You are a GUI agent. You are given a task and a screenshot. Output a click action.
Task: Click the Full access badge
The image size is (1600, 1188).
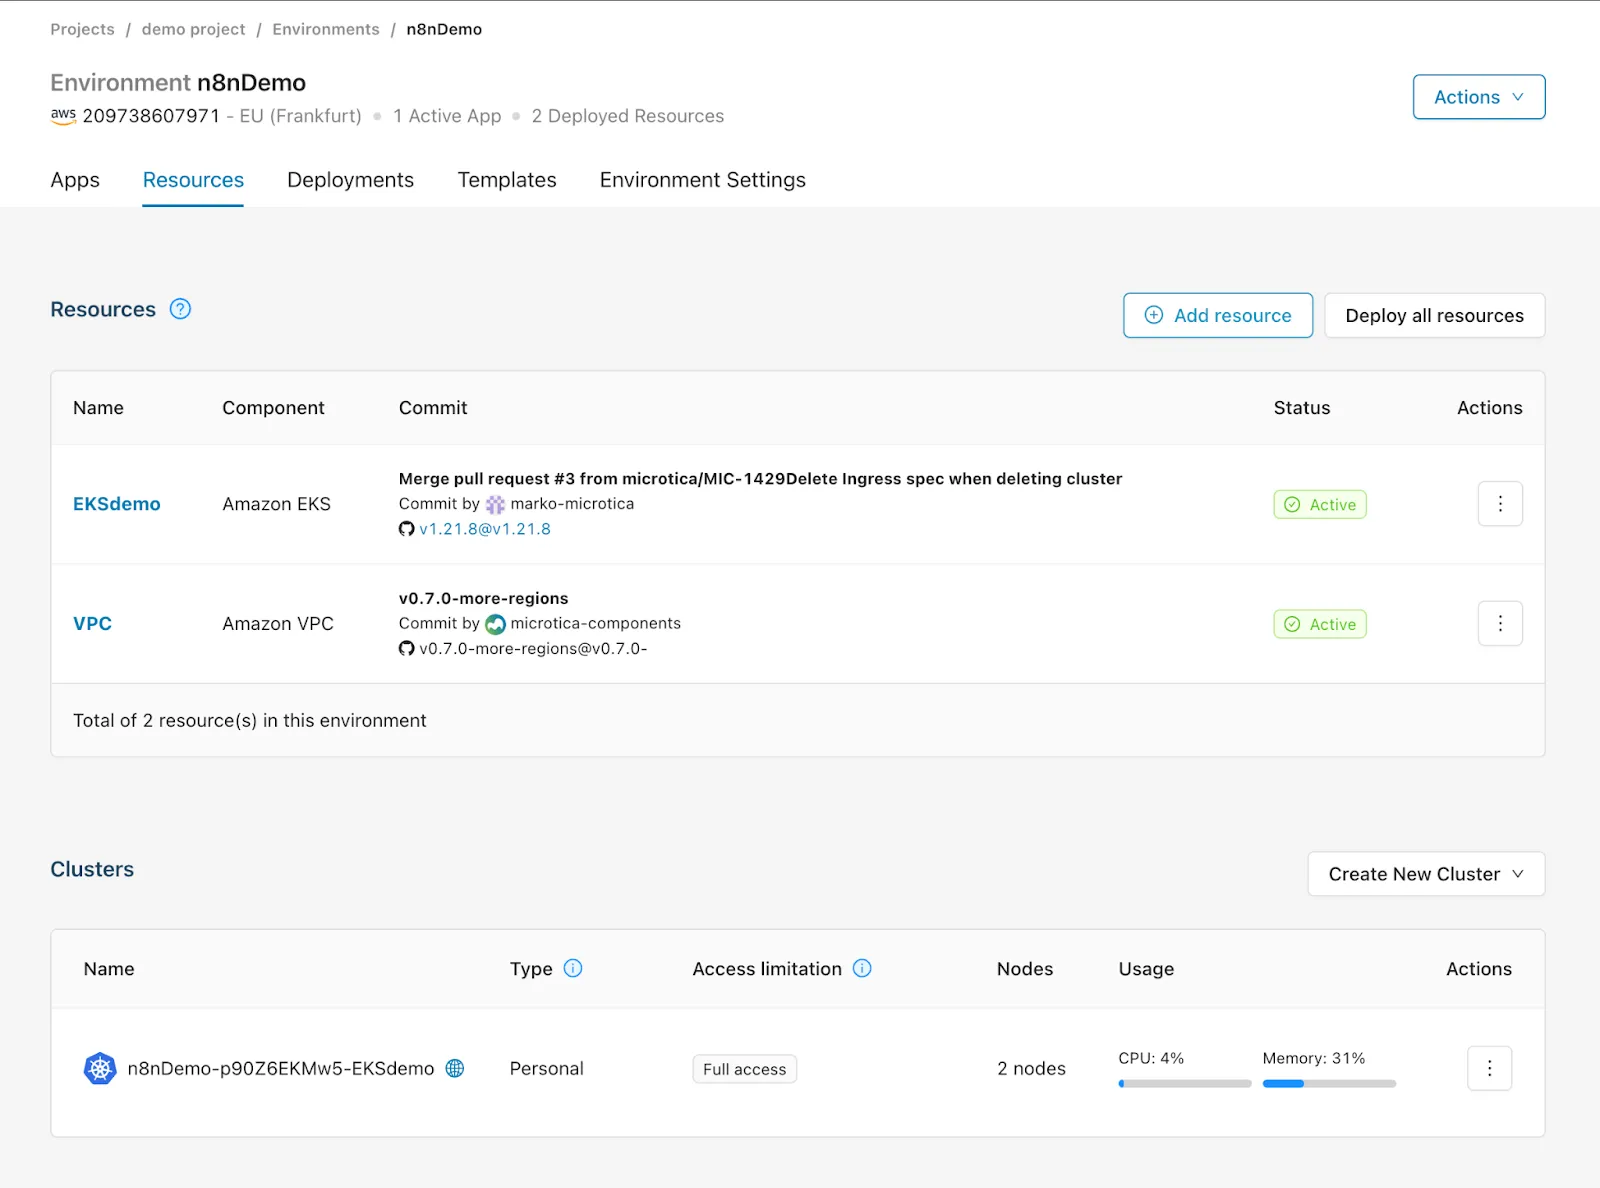(x=744, y=1069)
